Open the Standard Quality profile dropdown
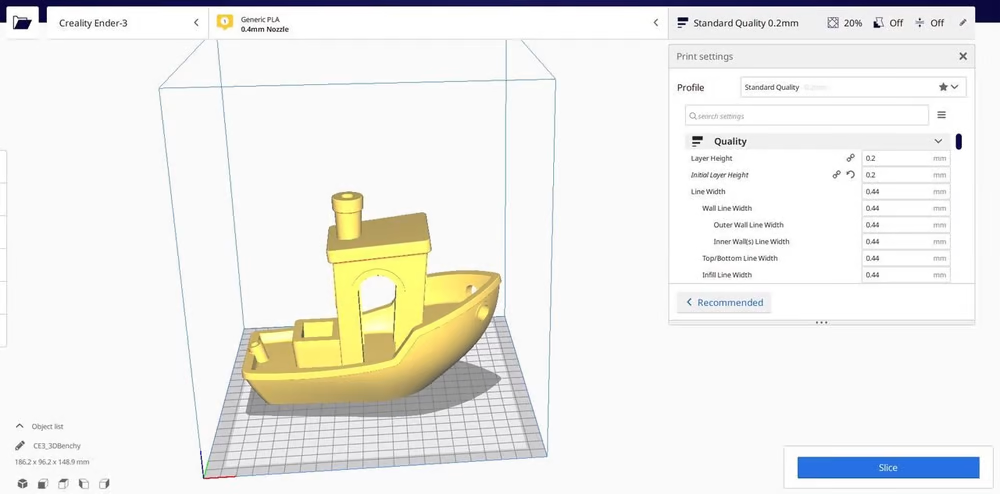The height and width of the screenshot is (494, 1000). pyautogui.click(x=852, y=87)
